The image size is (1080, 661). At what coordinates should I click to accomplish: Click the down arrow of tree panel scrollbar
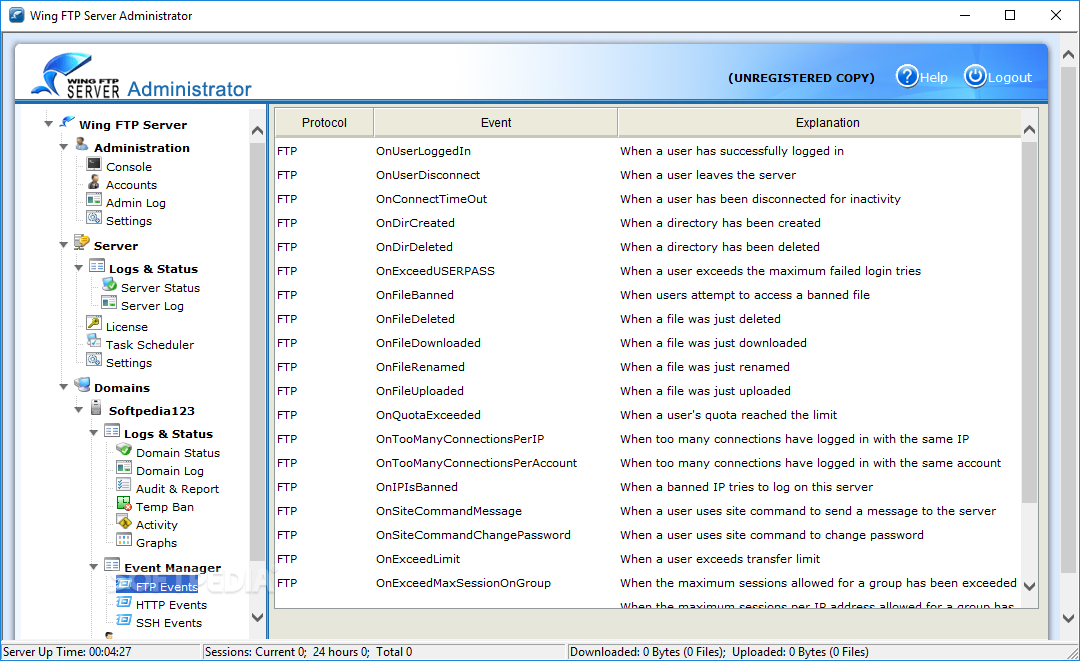[x=258, y=617]
